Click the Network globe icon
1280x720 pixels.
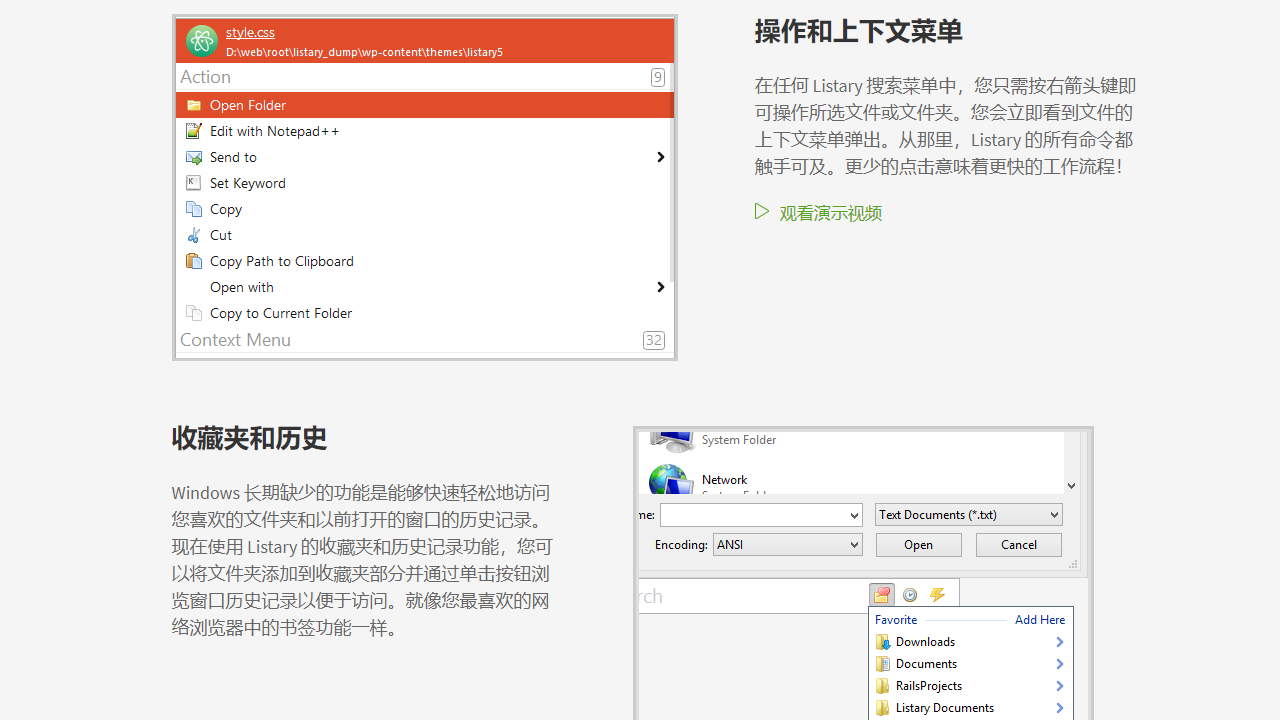coord(670,480)
